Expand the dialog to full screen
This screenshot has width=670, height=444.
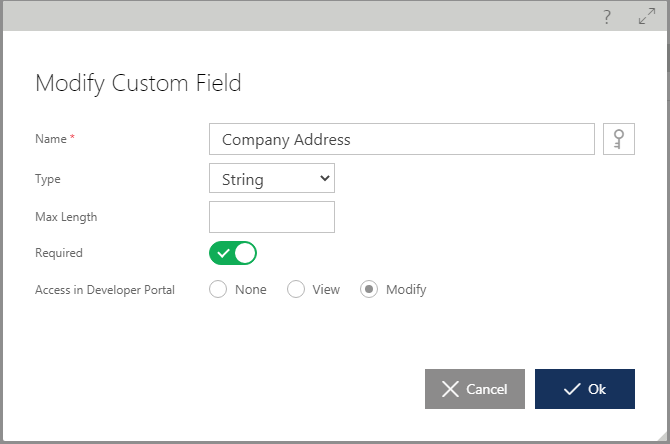pos(646,17)
